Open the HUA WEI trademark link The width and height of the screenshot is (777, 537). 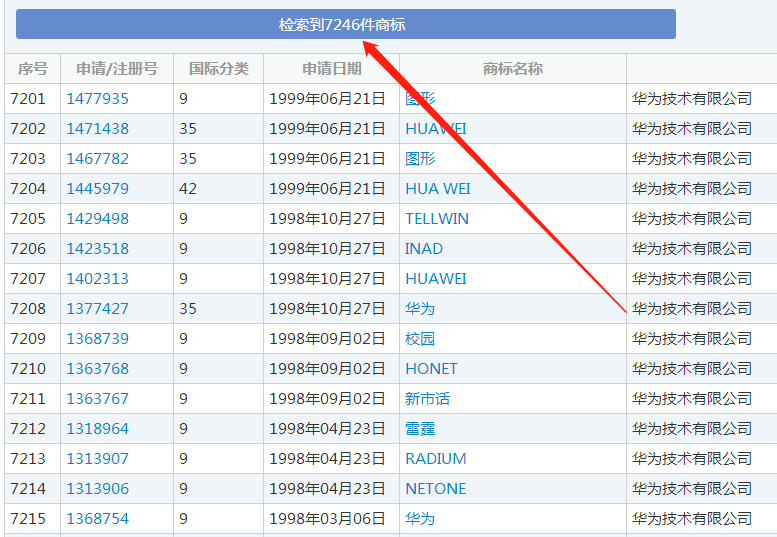[x=438, y=189]
